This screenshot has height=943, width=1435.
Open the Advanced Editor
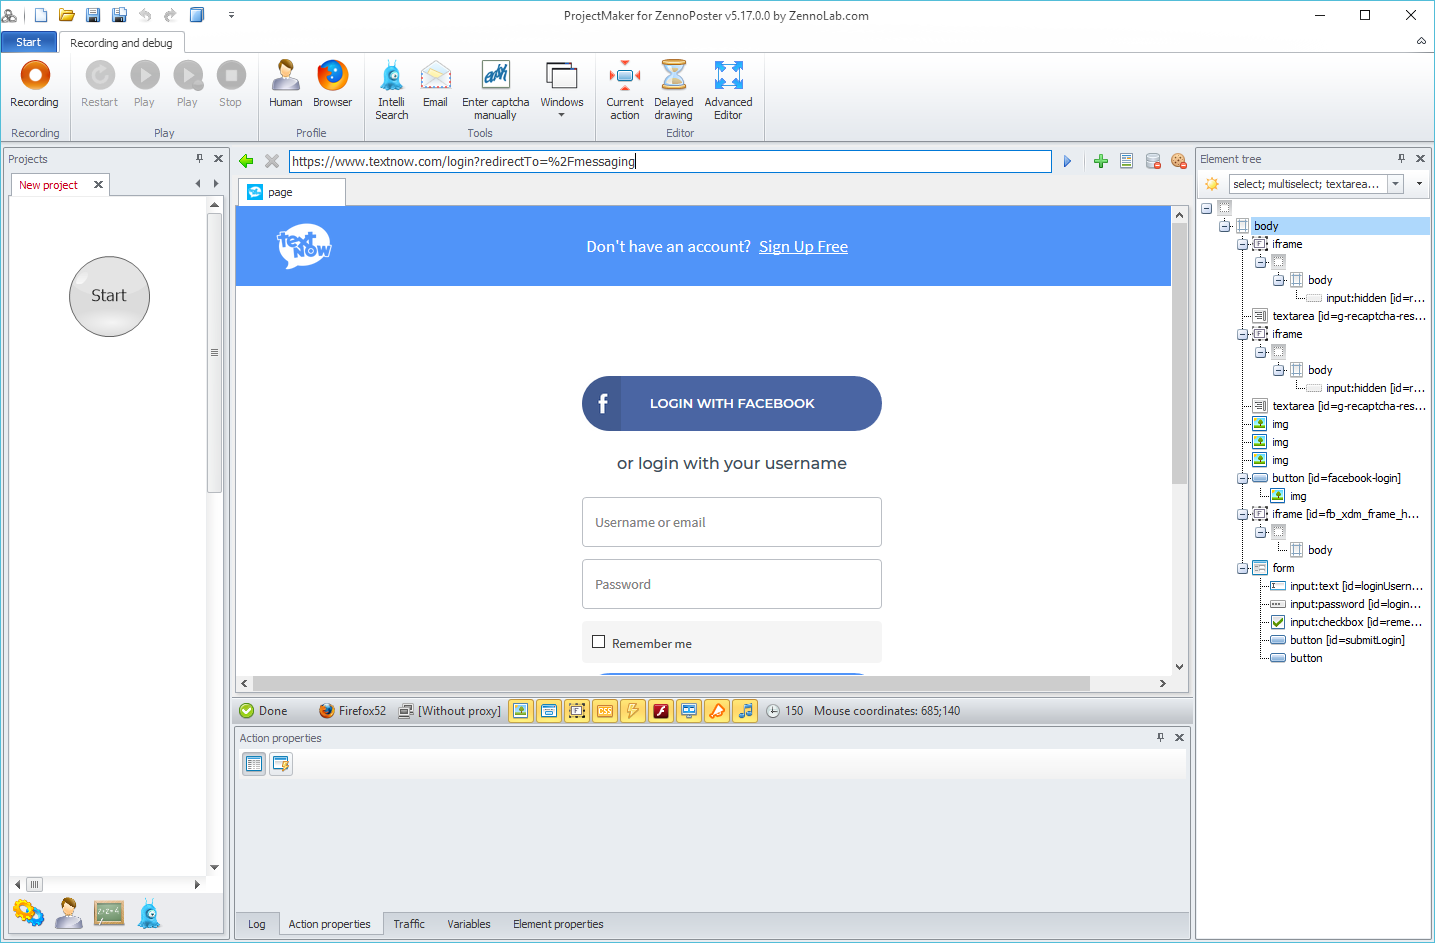pos(728,90)
